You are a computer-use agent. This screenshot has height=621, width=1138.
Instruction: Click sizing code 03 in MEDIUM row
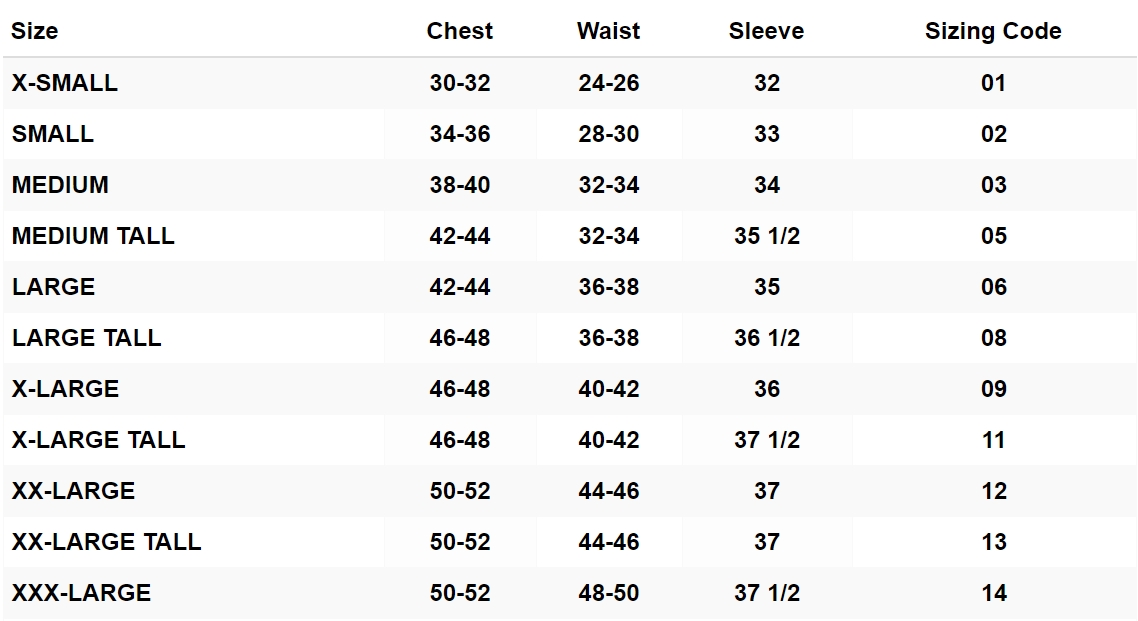point(993,185)
